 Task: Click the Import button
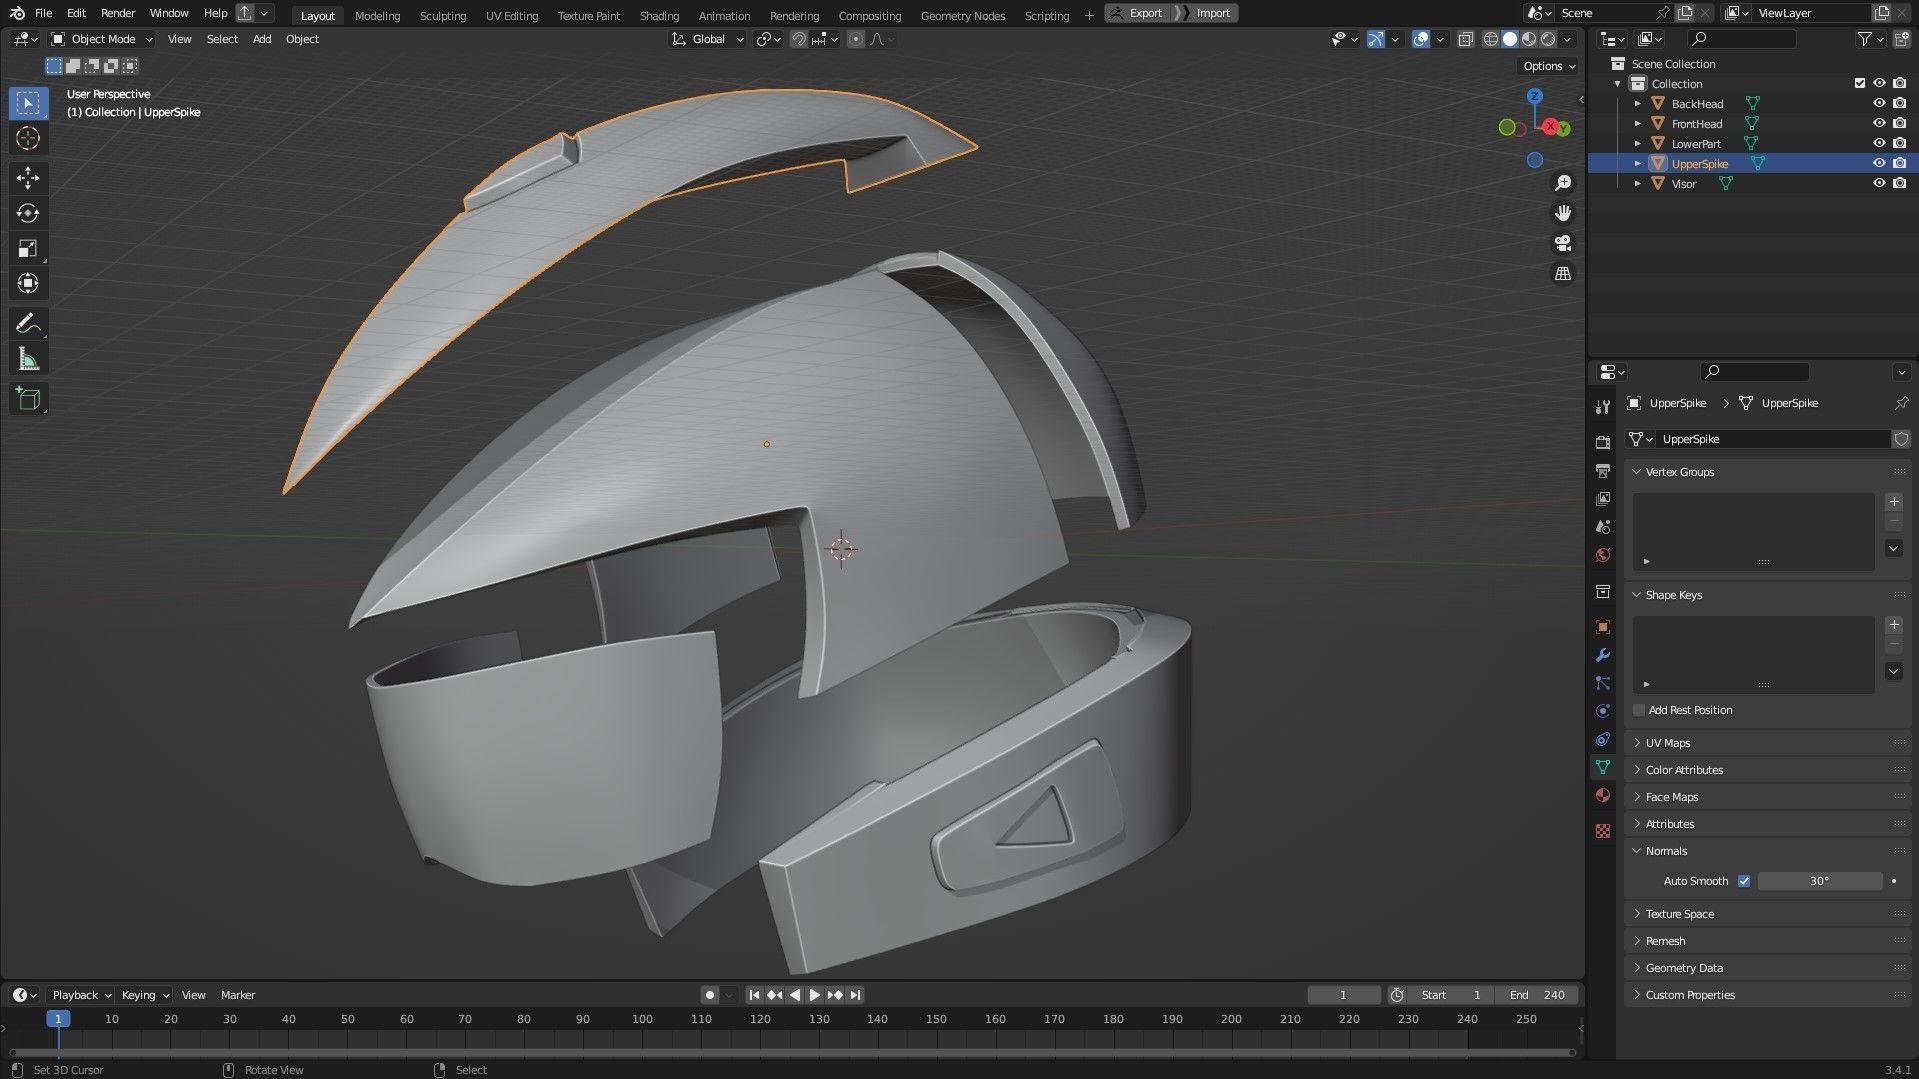click(x=1206, y=13)
